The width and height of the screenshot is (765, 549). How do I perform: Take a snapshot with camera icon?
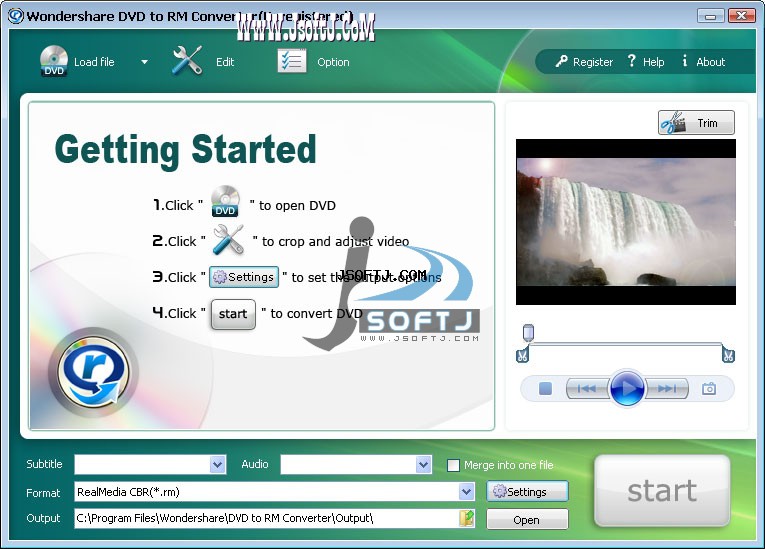click(709, 388)
